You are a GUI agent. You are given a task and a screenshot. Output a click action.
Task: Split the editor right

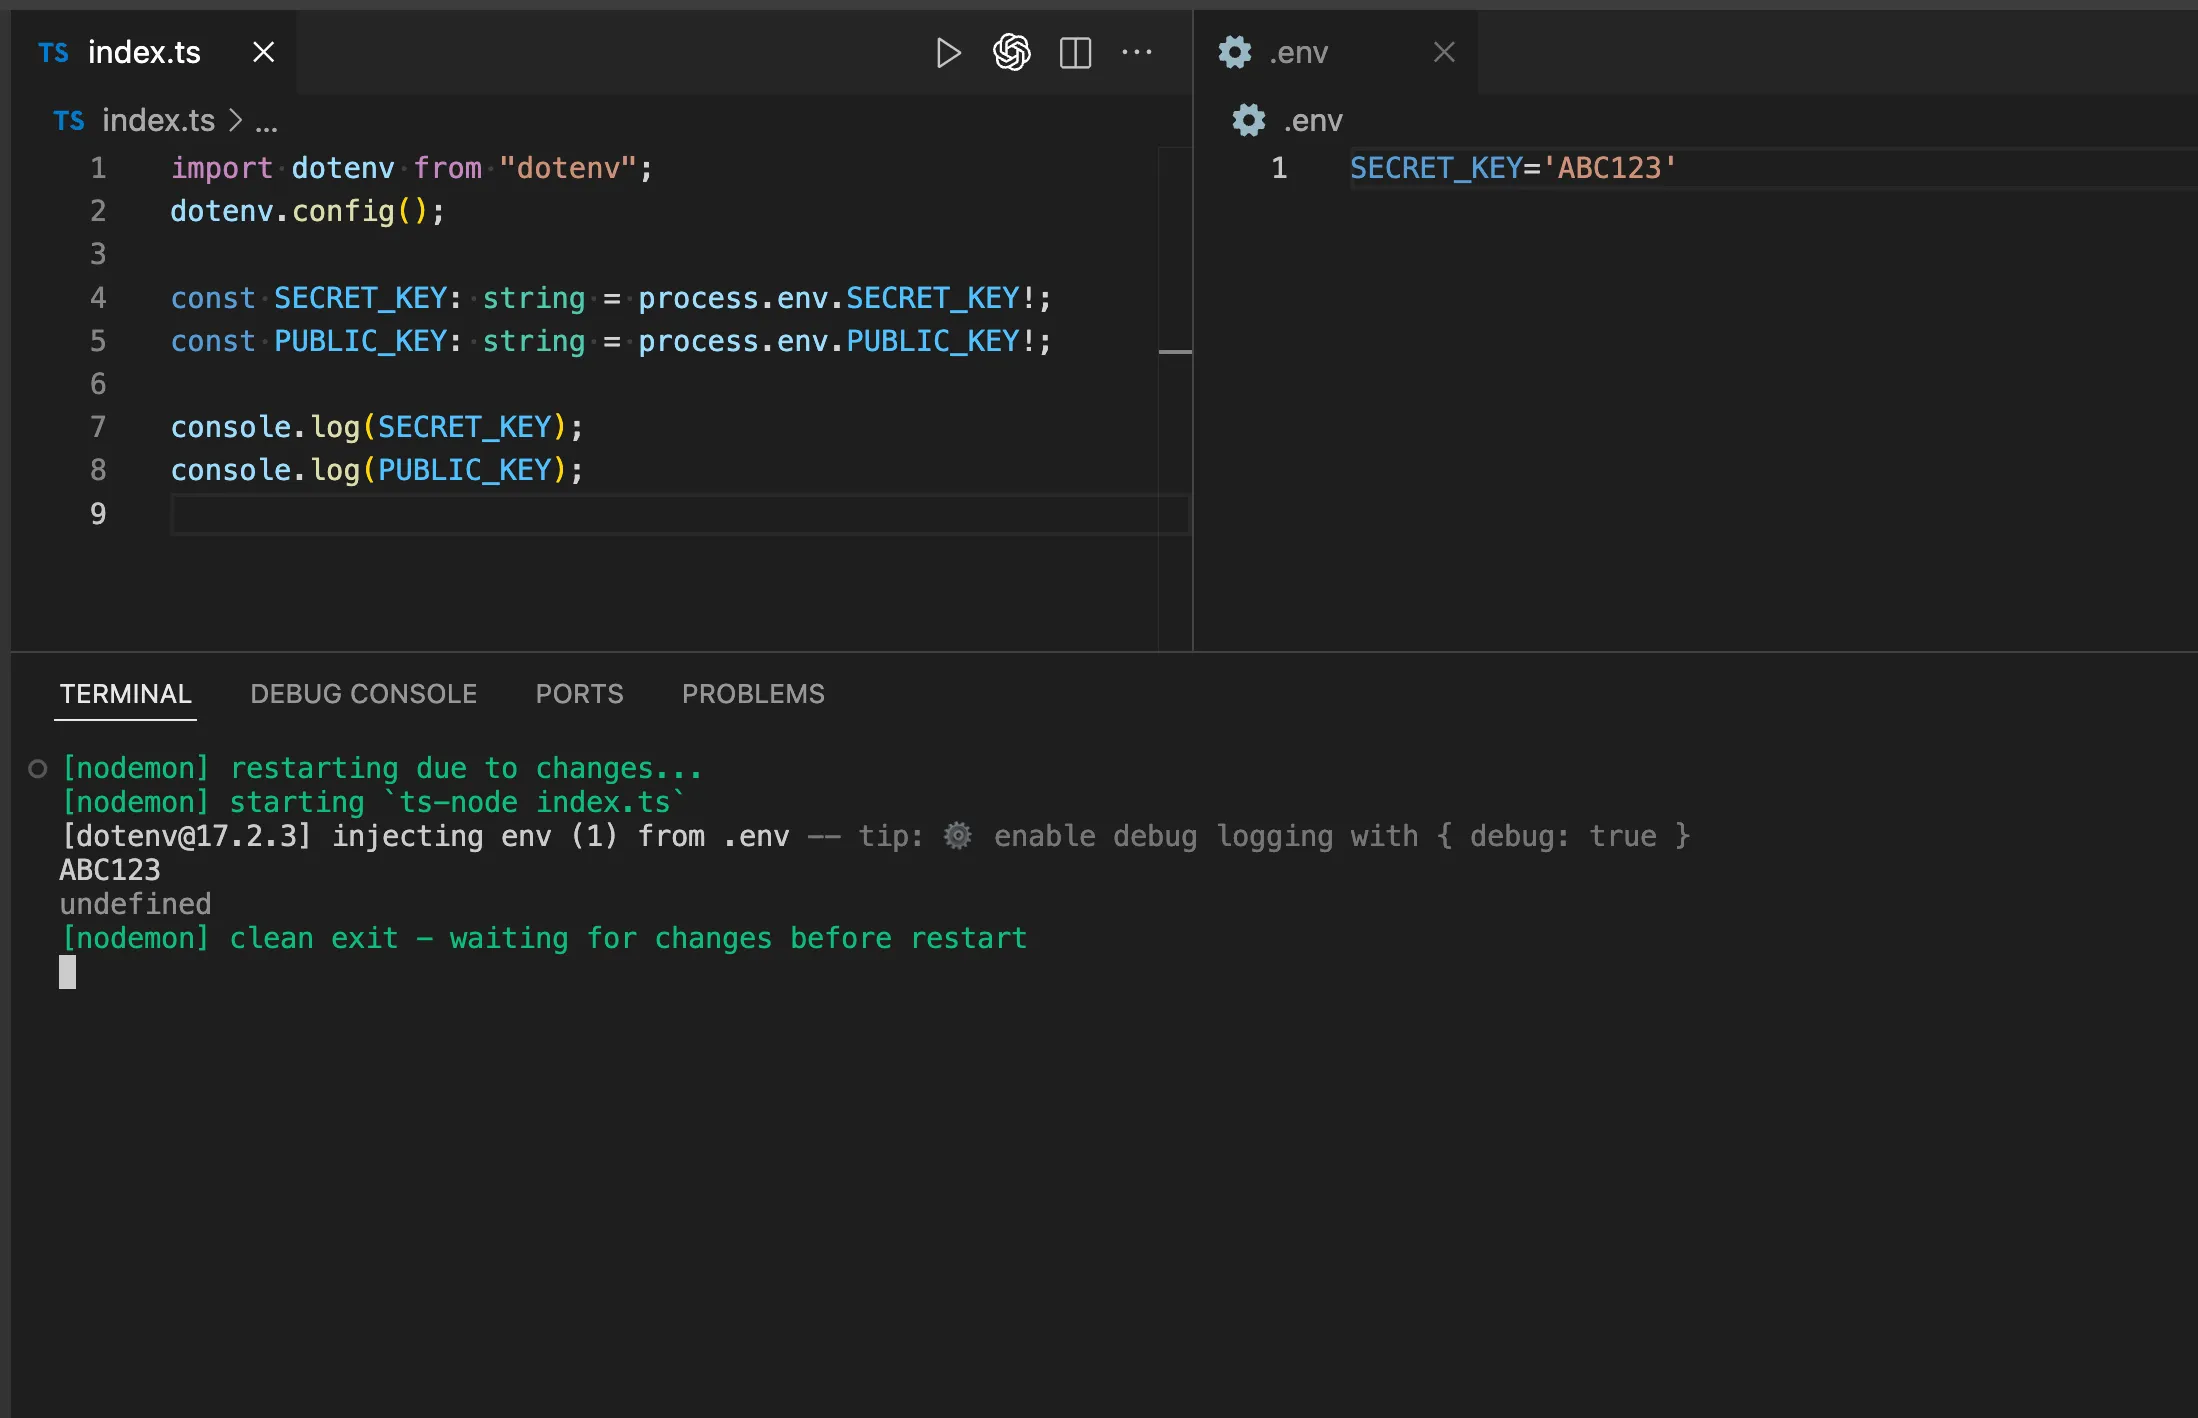tap(1075, 53)
